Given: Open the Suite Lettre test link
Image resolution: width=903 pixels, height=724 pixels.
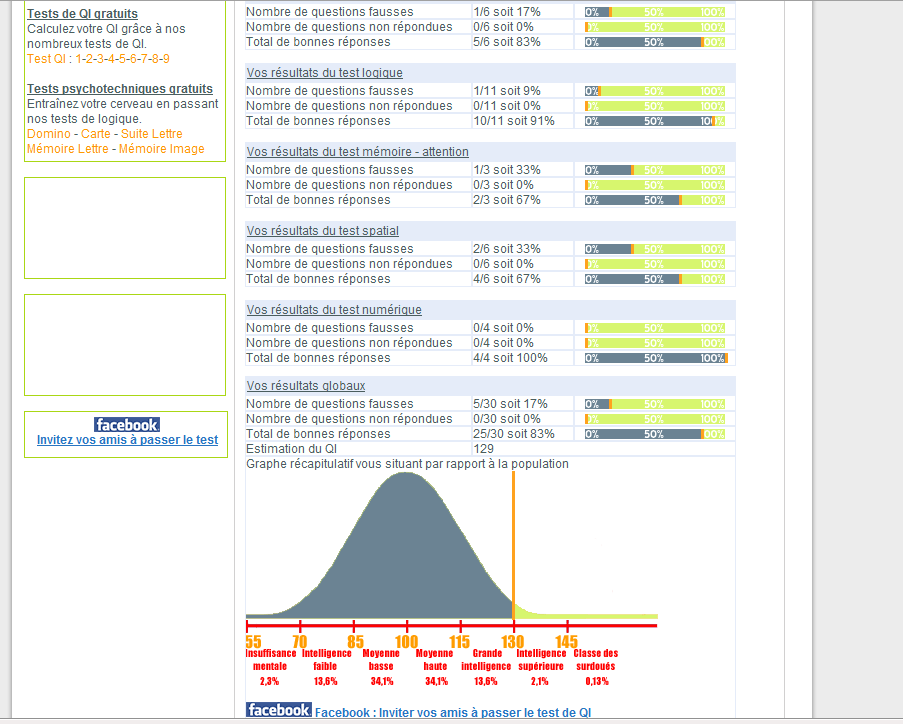Looking at the screenshot, I should pyautogui.click(x=151, y=134).
